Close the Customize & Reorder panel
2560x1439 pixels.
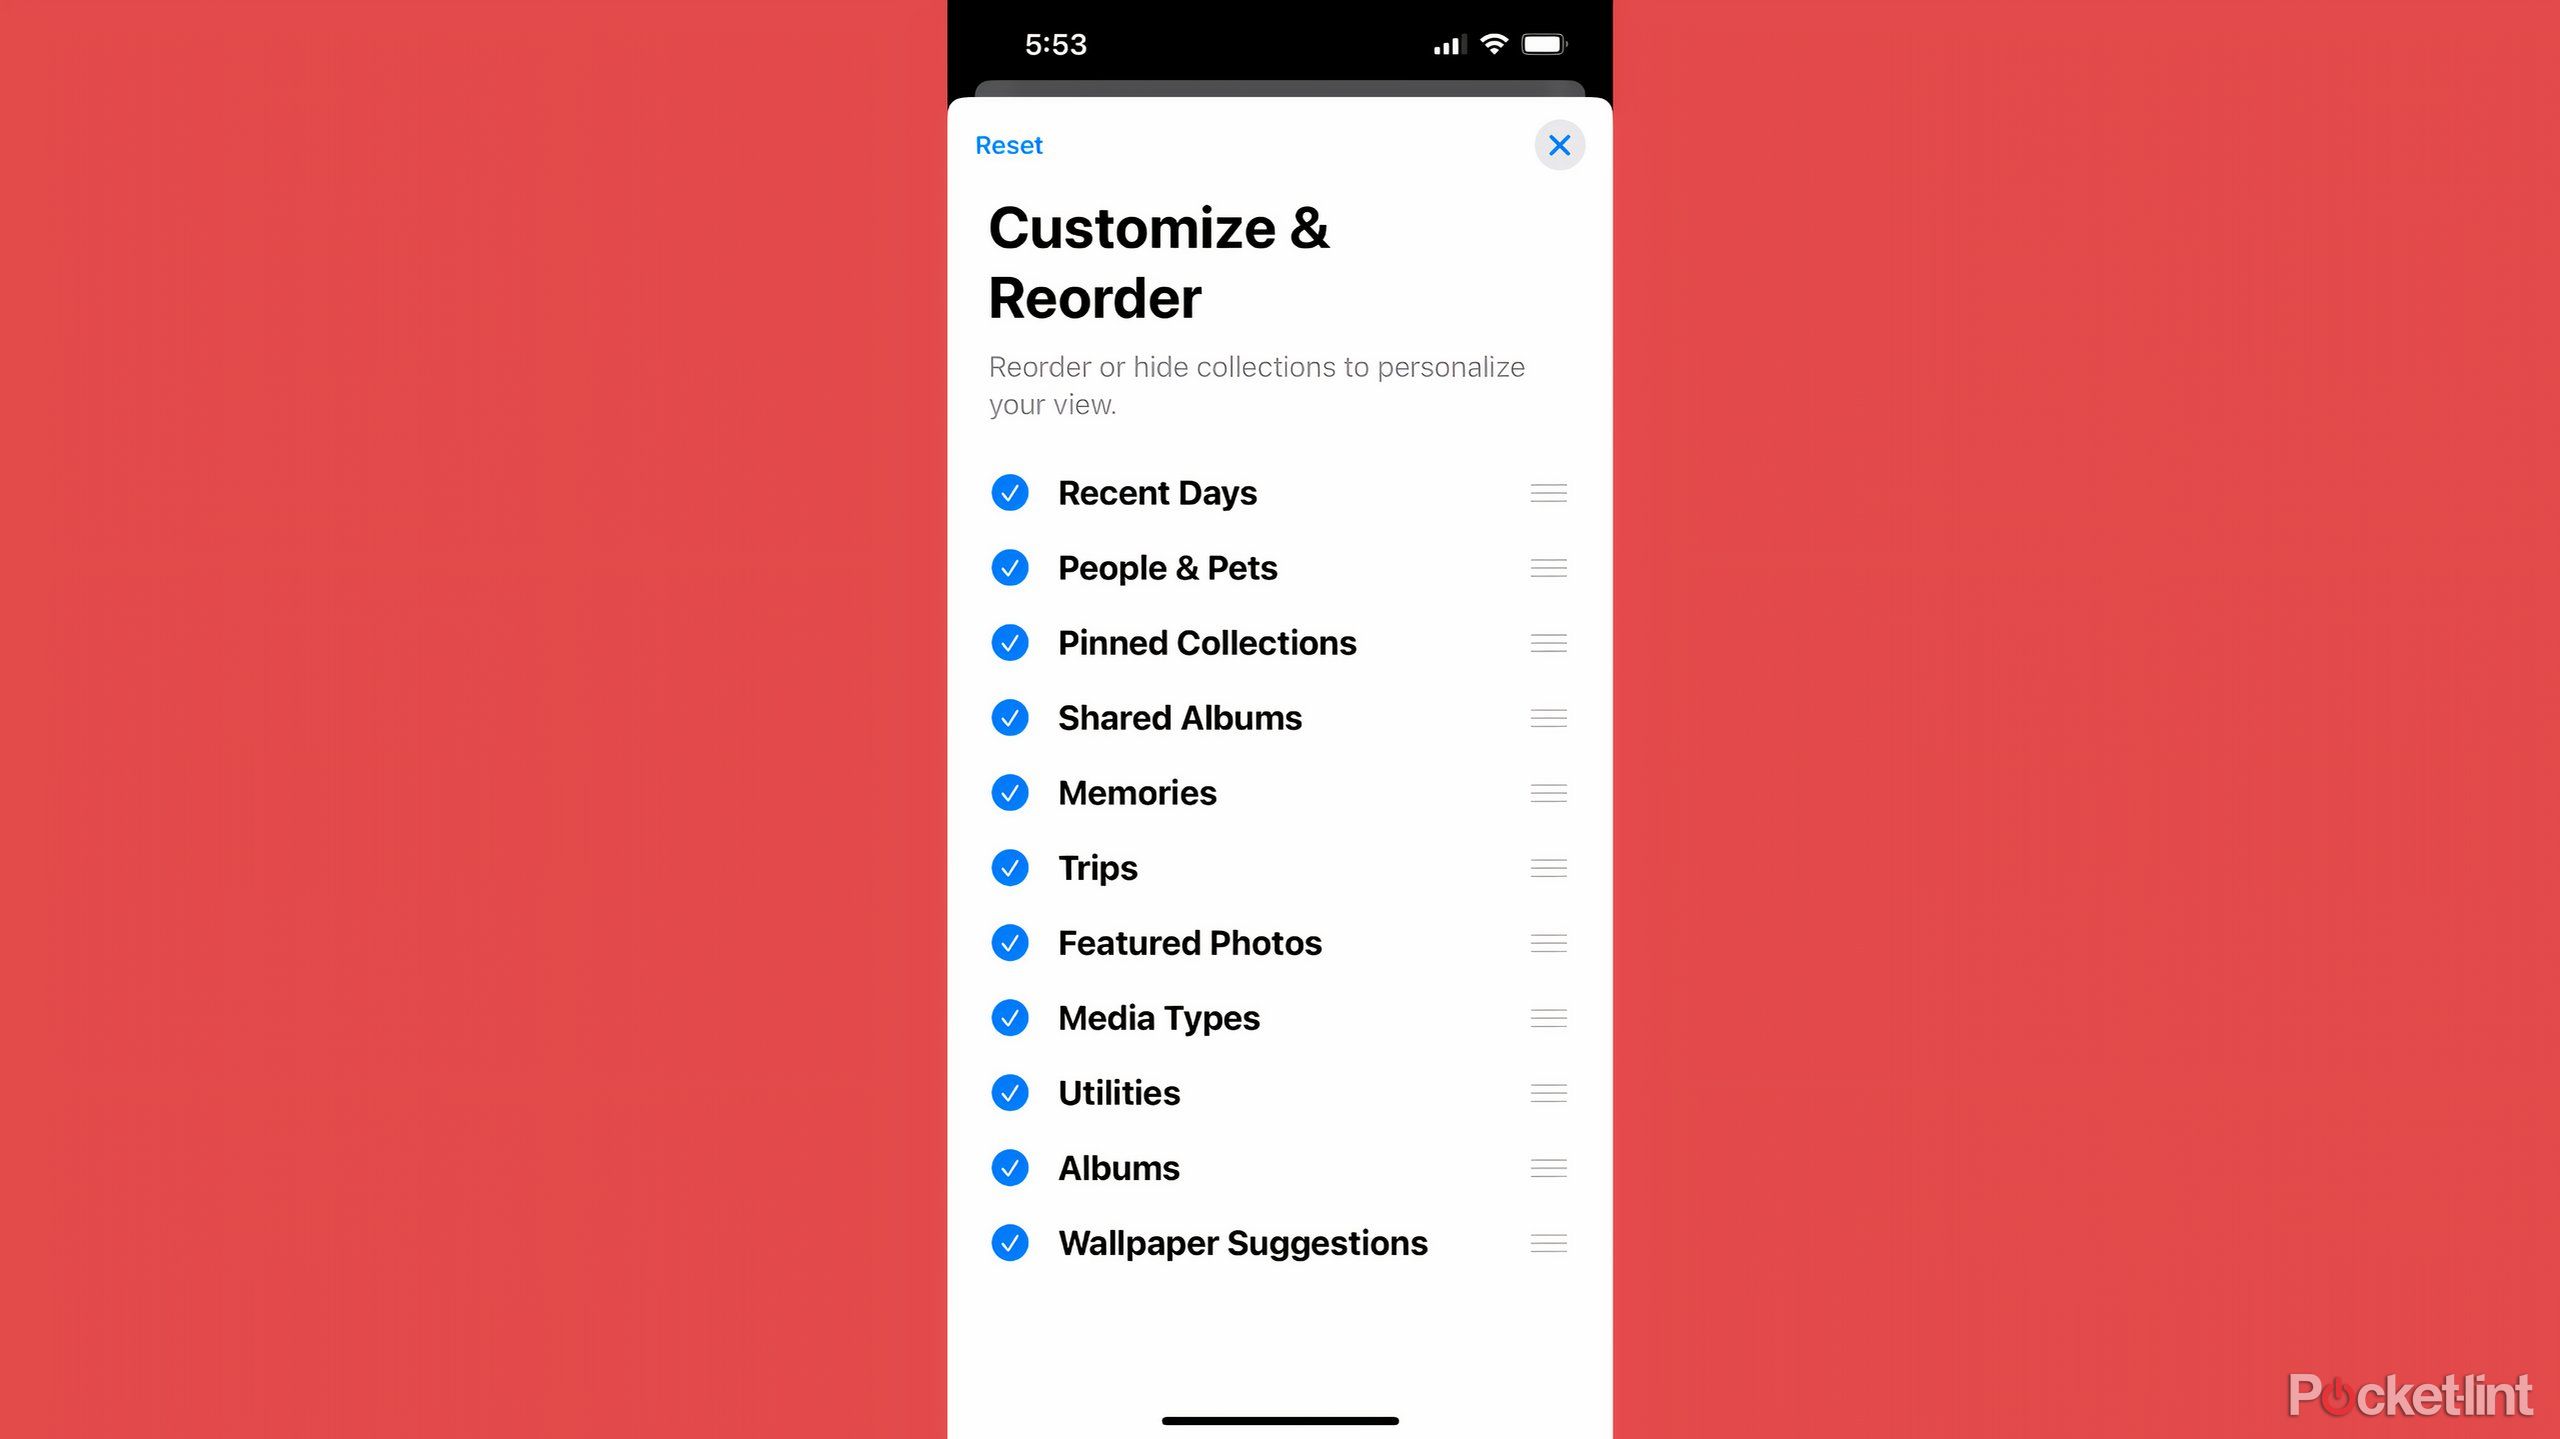pyautogui.click(x=1558, y=144)
